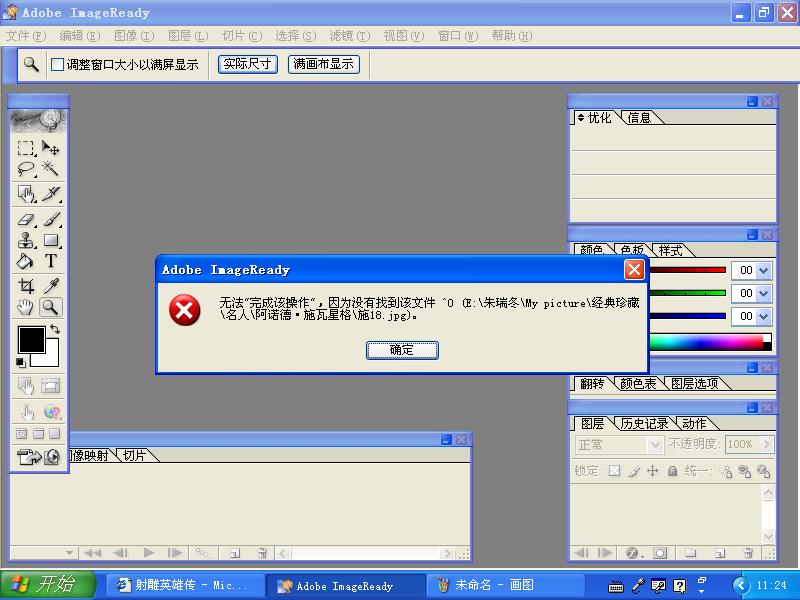The image size is (800, 600).
Task: Select the Rectangular Marquee tool
Action: 26,148
